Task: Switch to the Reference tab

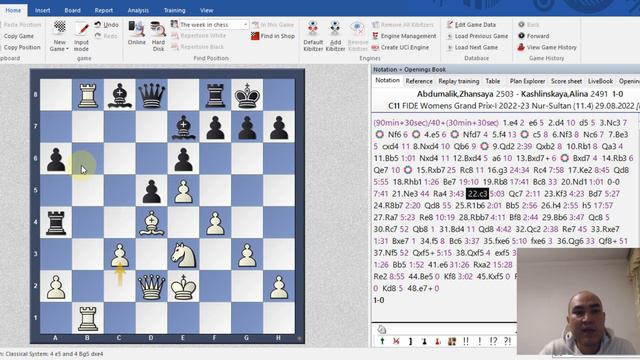Action: [x=419, y=81]
